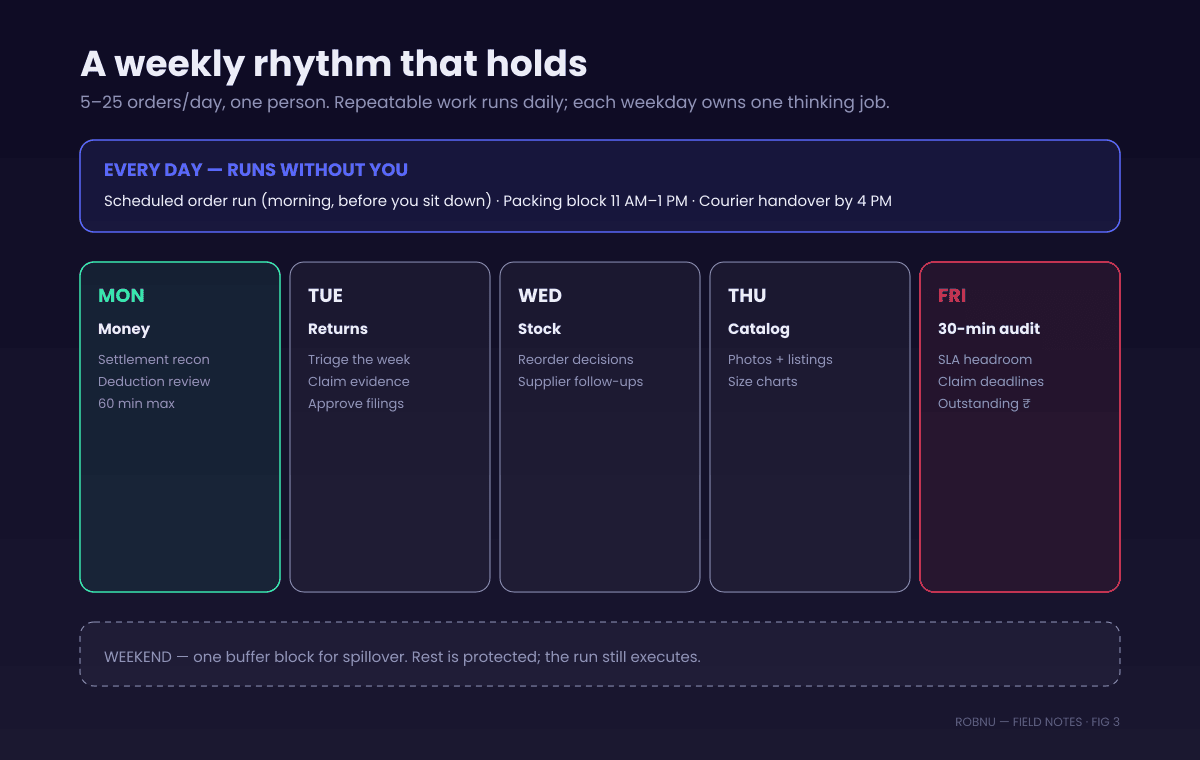Click the MON day heading
Viewport: 1200px width, 760px height.
pos(121,296)
